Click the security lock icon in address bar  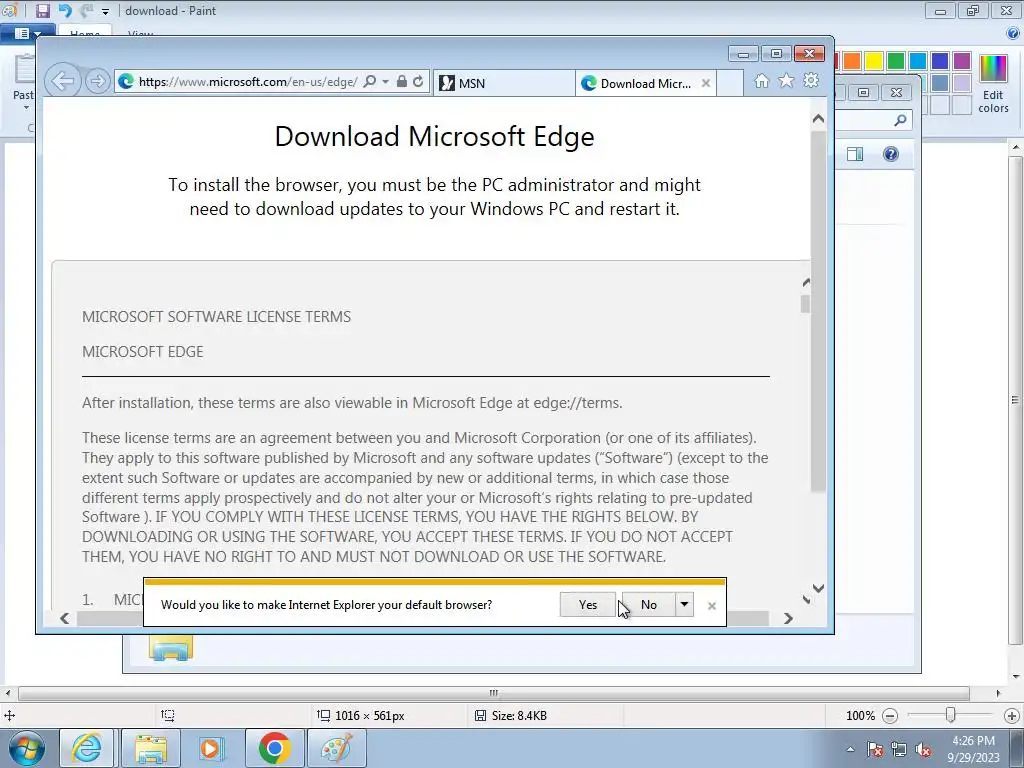[402, 82]
